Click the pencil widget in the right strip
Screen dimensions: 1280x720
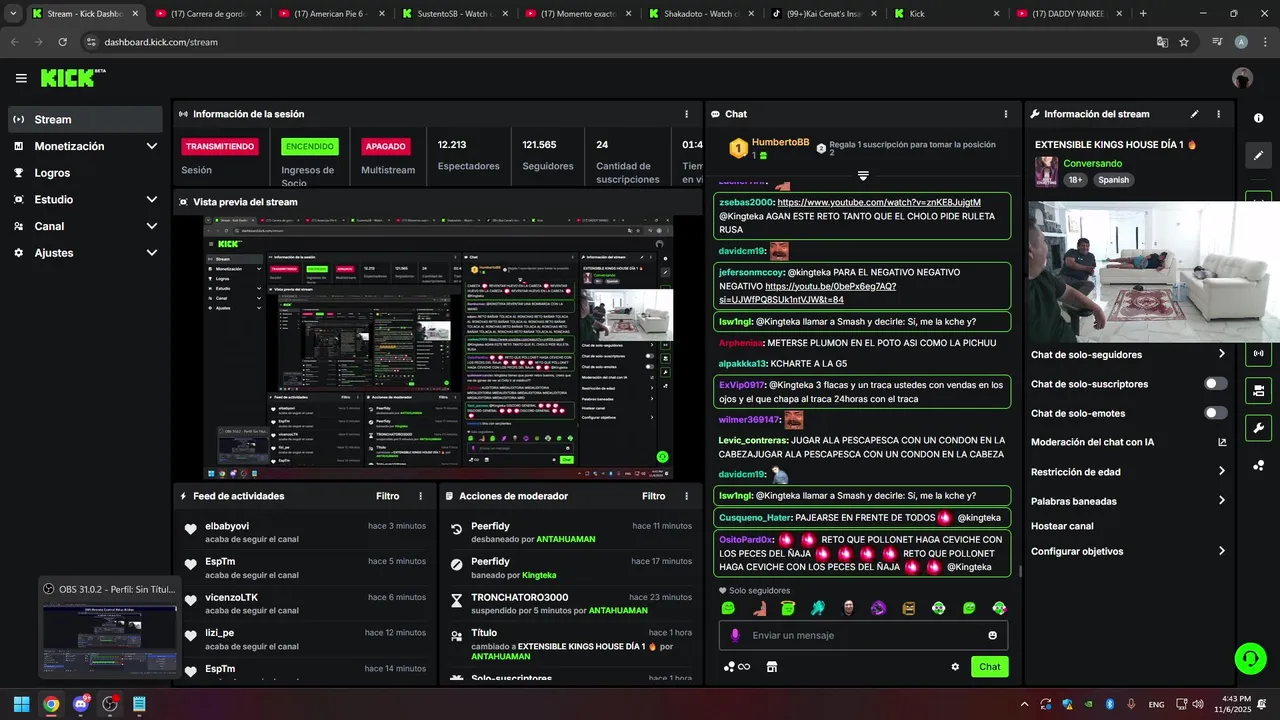(1258, 155)
